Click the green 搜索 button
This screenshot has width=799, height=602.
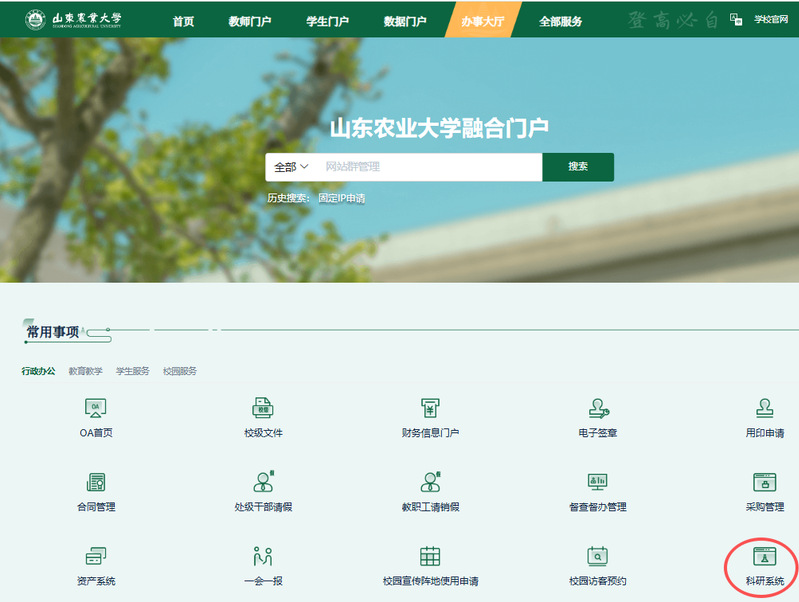pyautogui.click(x=578, y=167)
